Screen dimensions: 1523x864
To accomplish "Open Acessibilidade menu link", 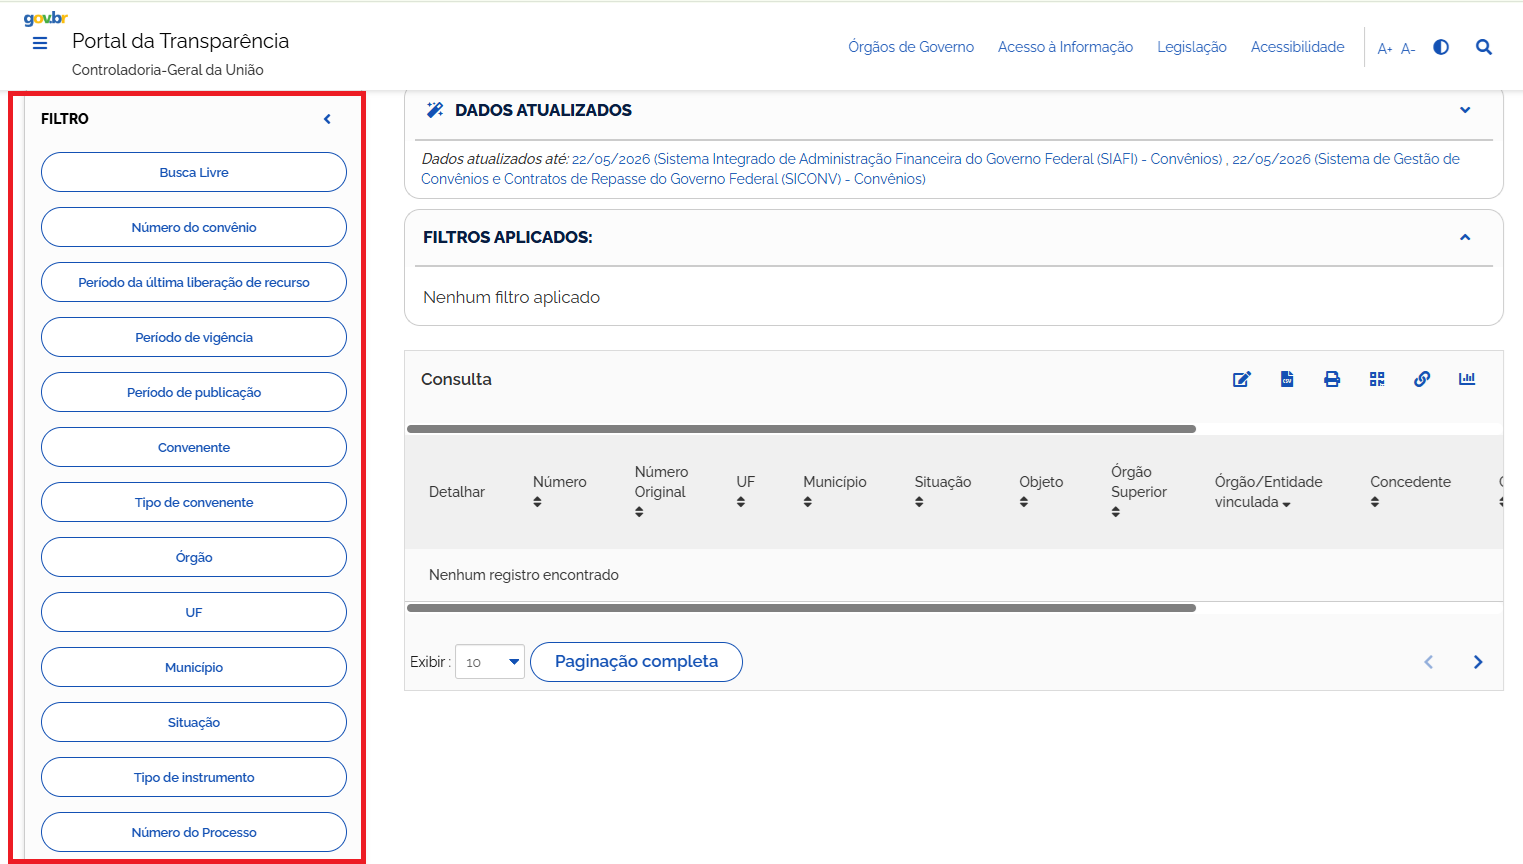I will pyautogui.click(x=1298, y=47).
